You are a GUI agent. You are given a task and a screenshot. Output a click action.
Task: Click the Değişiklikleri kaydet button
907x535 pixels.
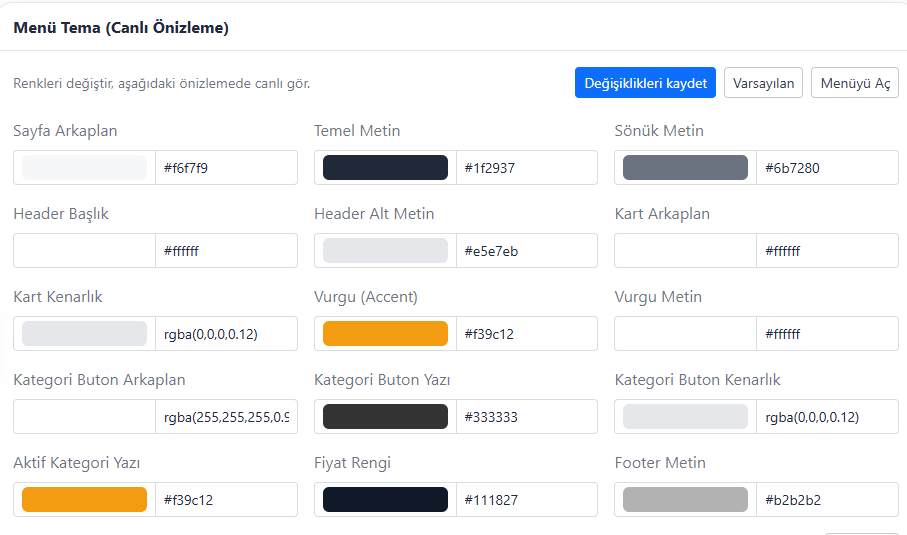coord(646,83)
